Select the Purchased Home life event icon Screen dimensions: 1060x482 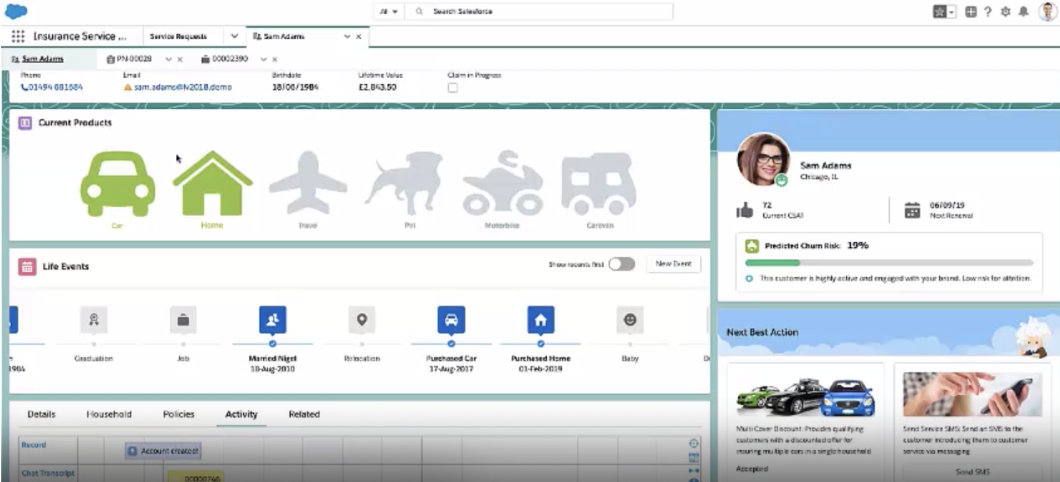[x=540, y=320]
